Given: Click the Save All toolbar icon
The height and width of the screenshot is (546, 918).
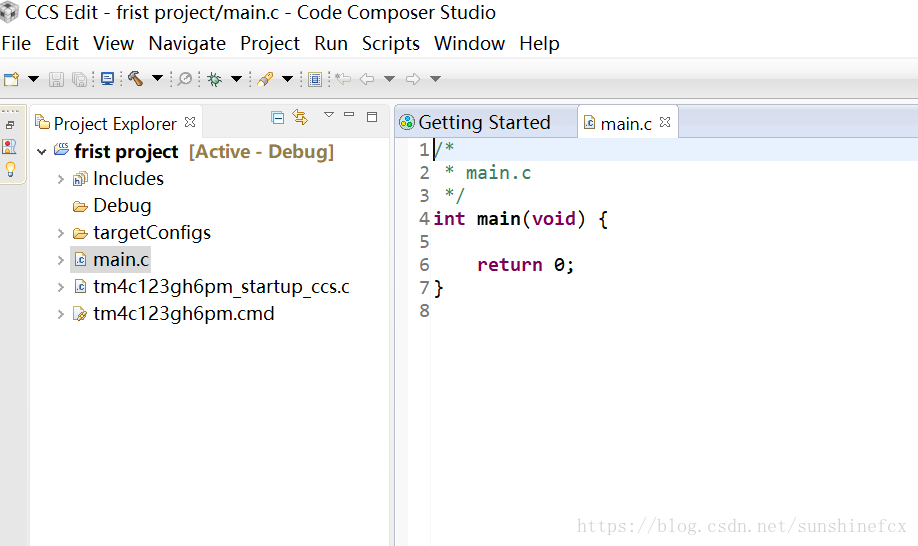Looking at the screenshot, I should point(79,79).
